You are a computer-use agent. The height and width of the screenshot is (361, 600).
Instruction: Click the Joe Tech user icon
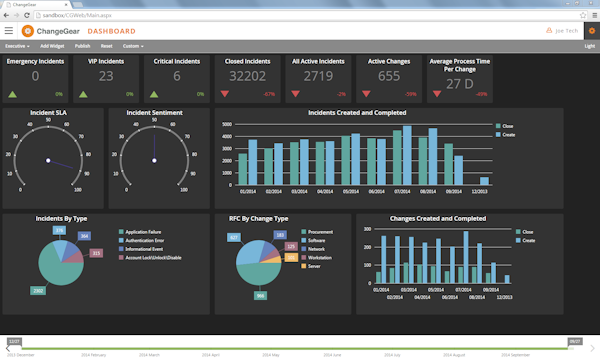549,31
